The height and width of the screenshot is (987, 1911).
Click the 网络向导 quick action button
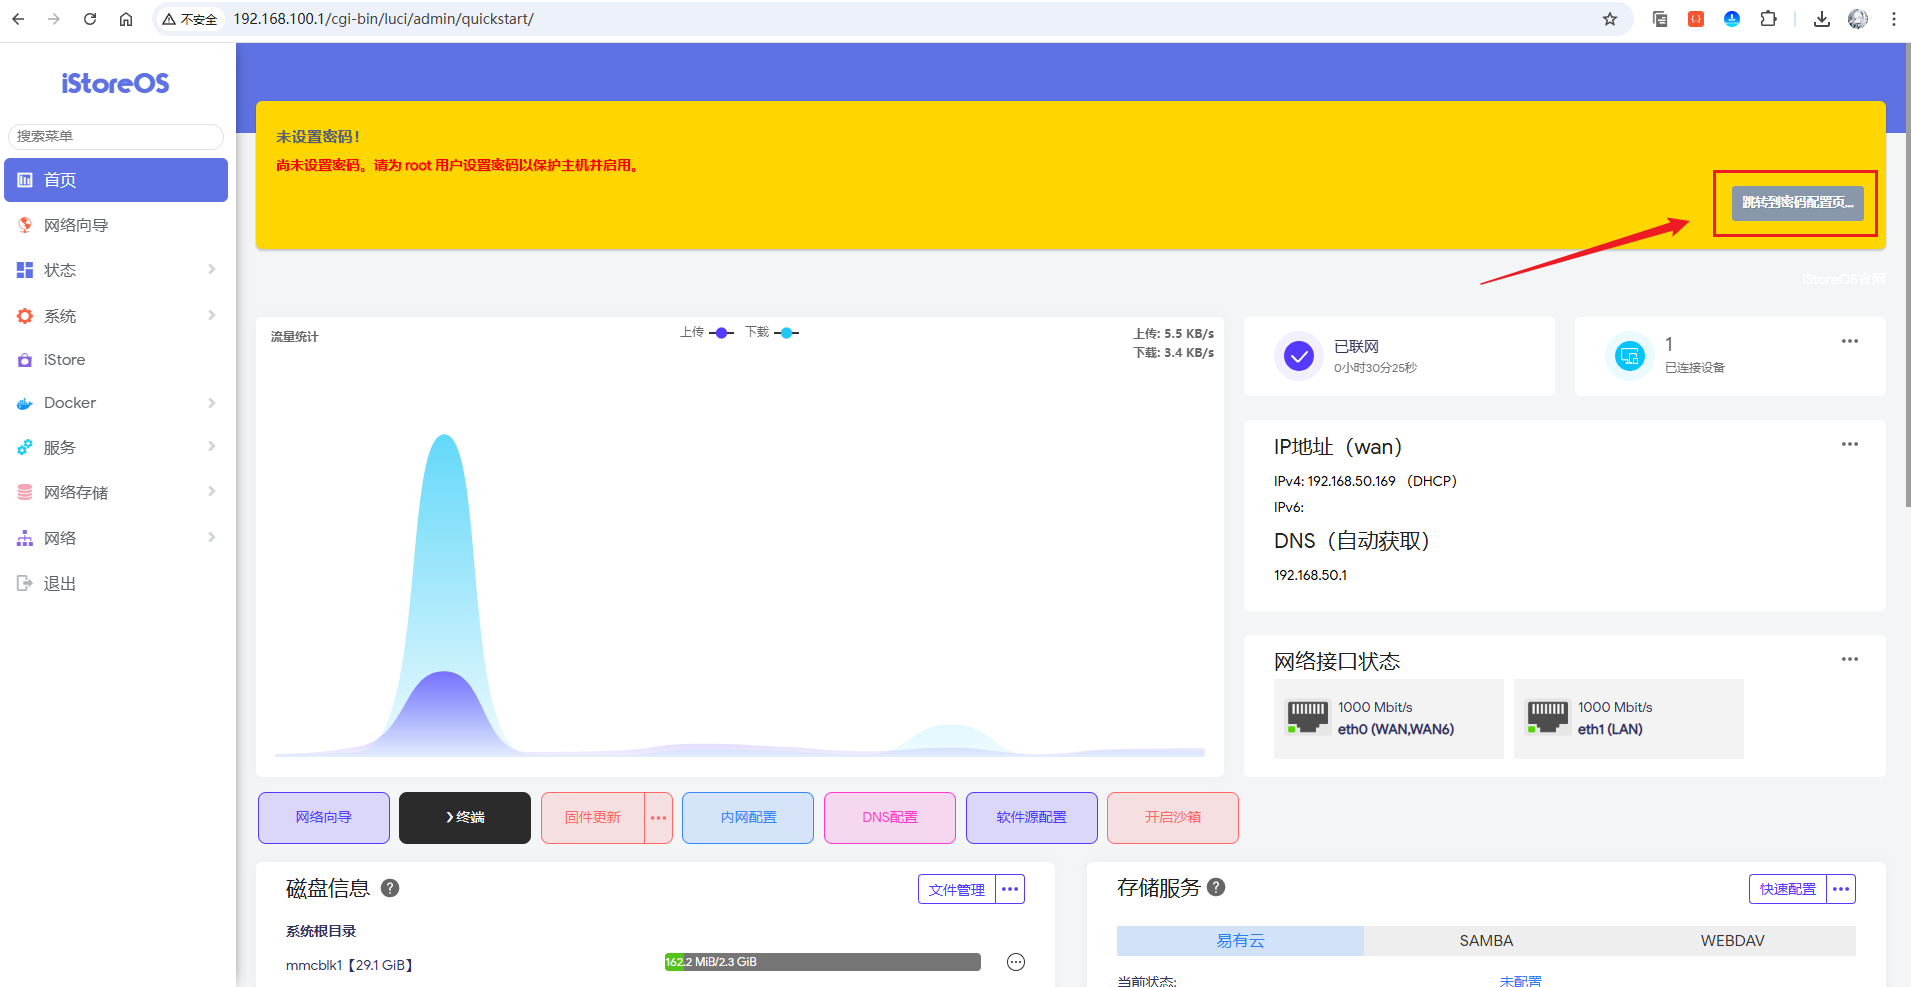click(x=324, y=818)
